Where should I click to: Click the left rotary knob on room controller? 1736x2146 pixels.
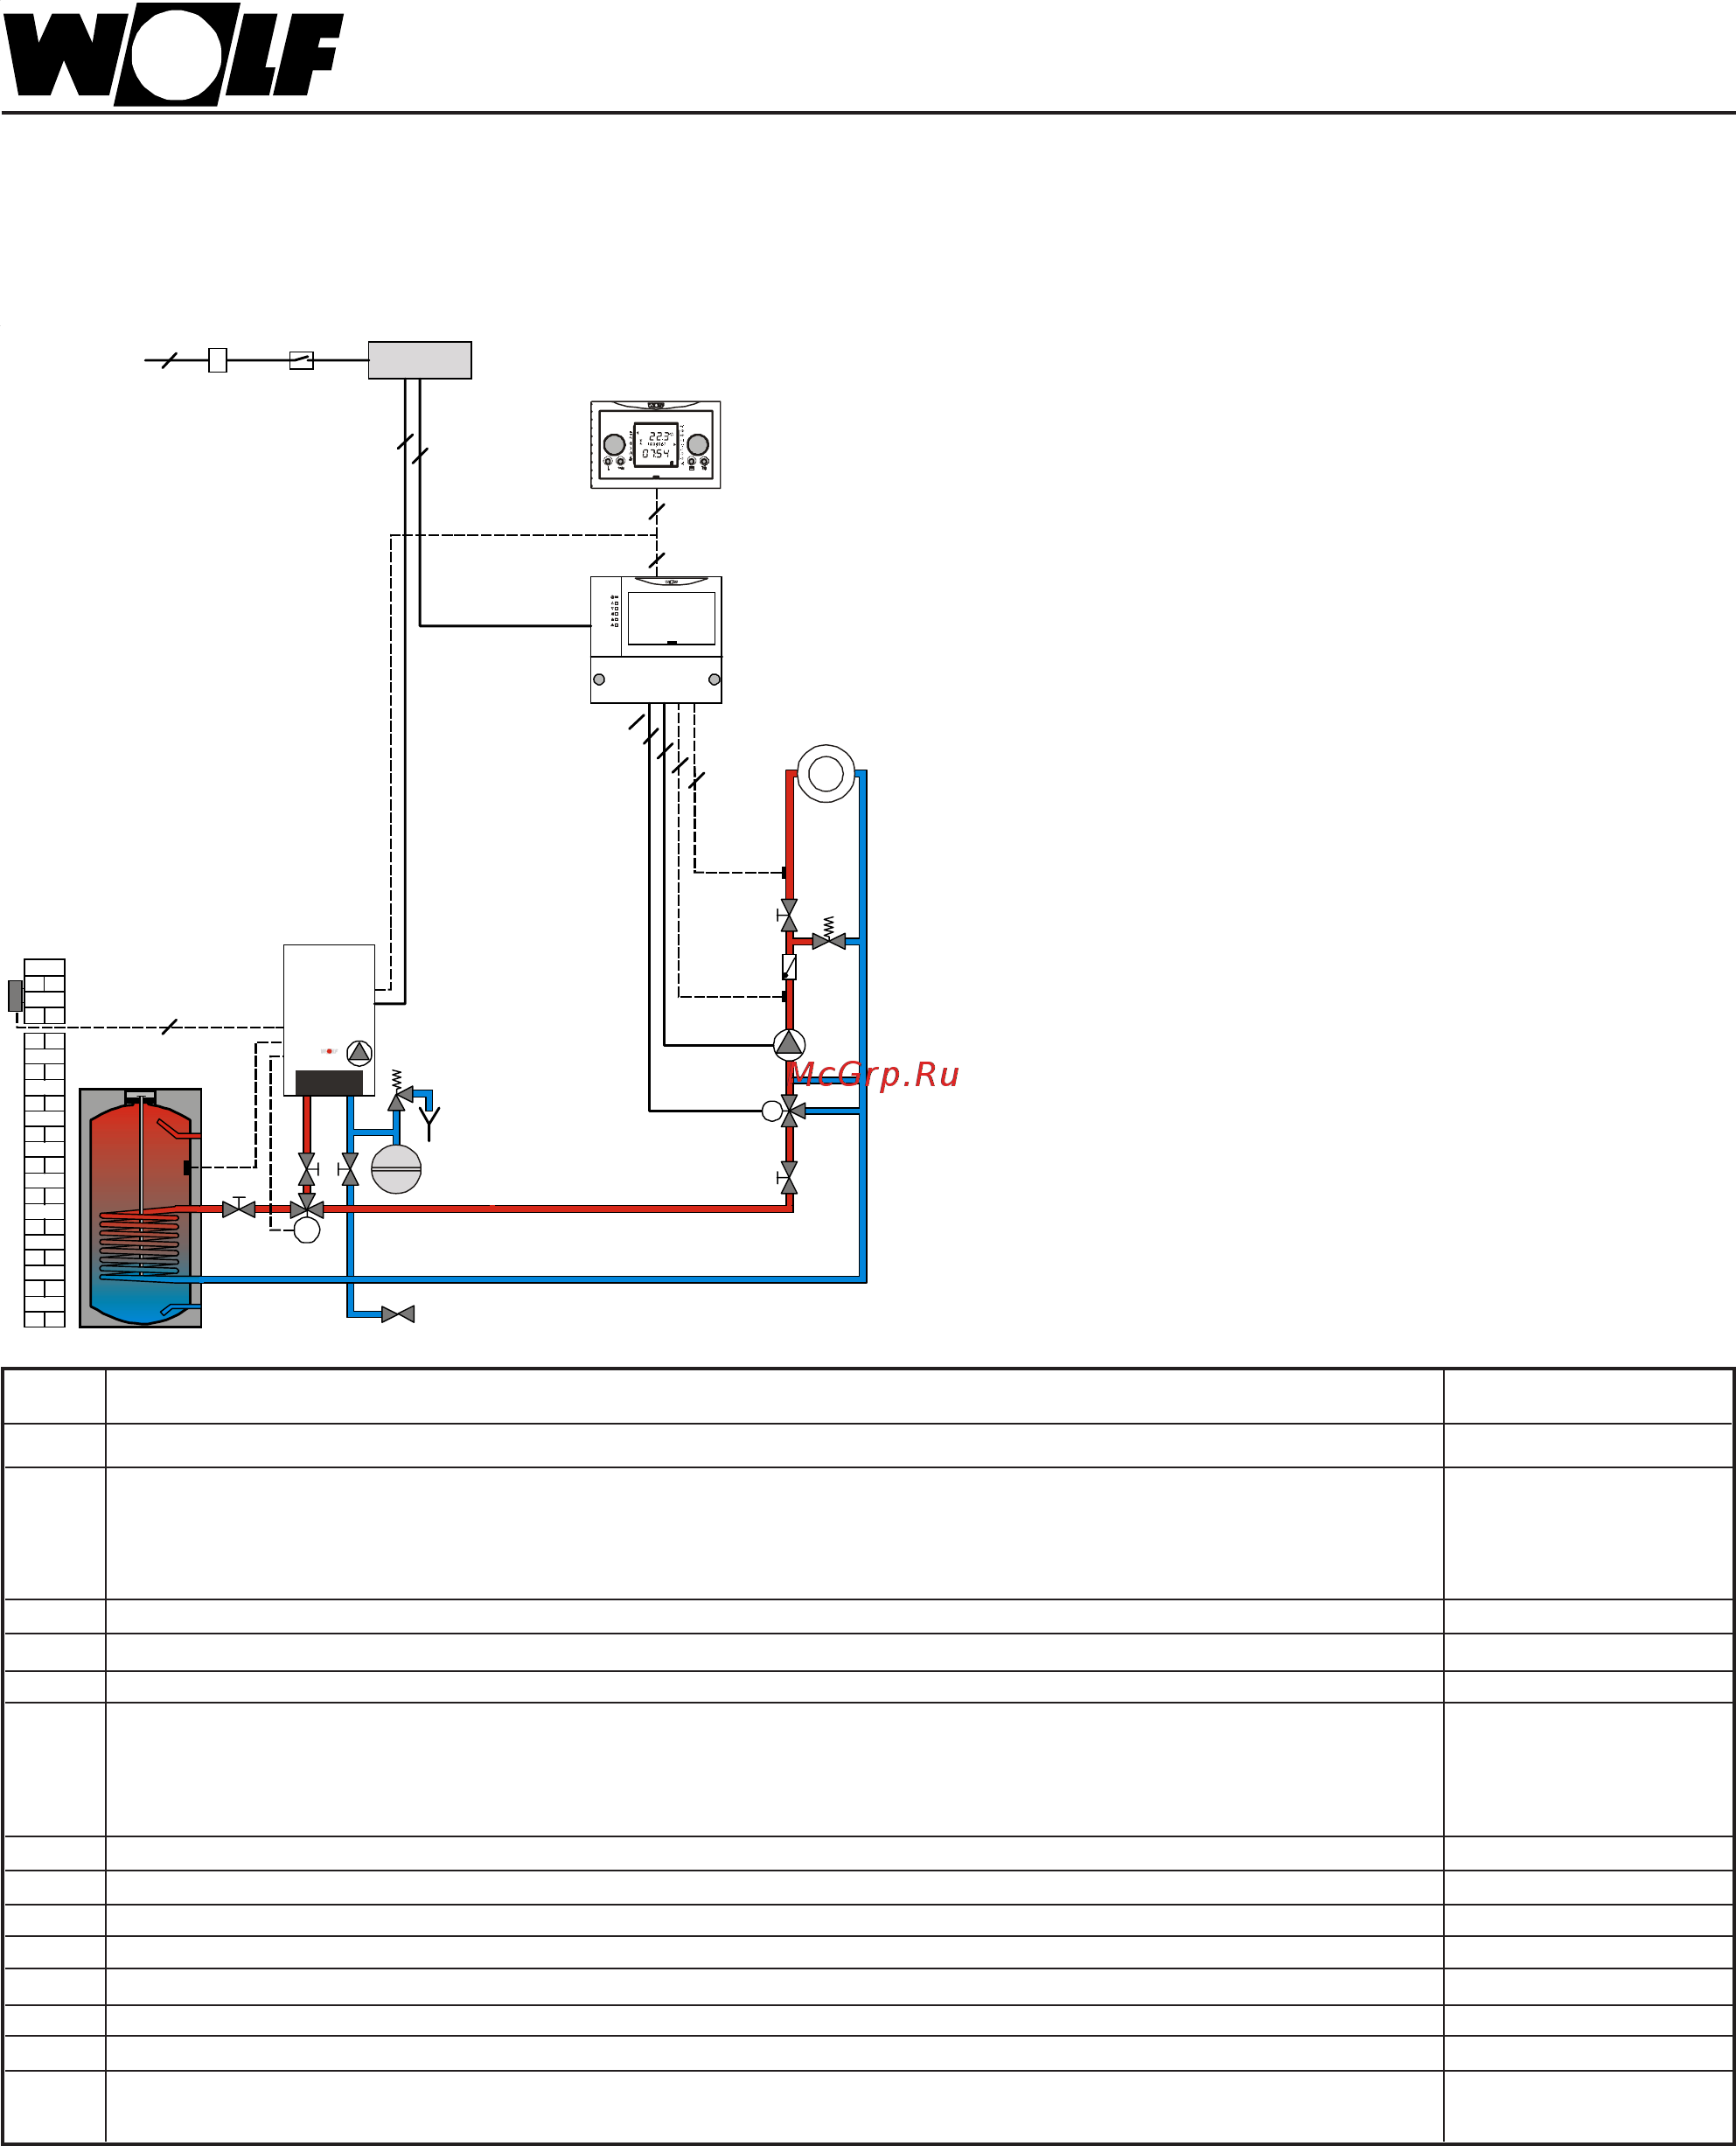[x=614, y=444]
